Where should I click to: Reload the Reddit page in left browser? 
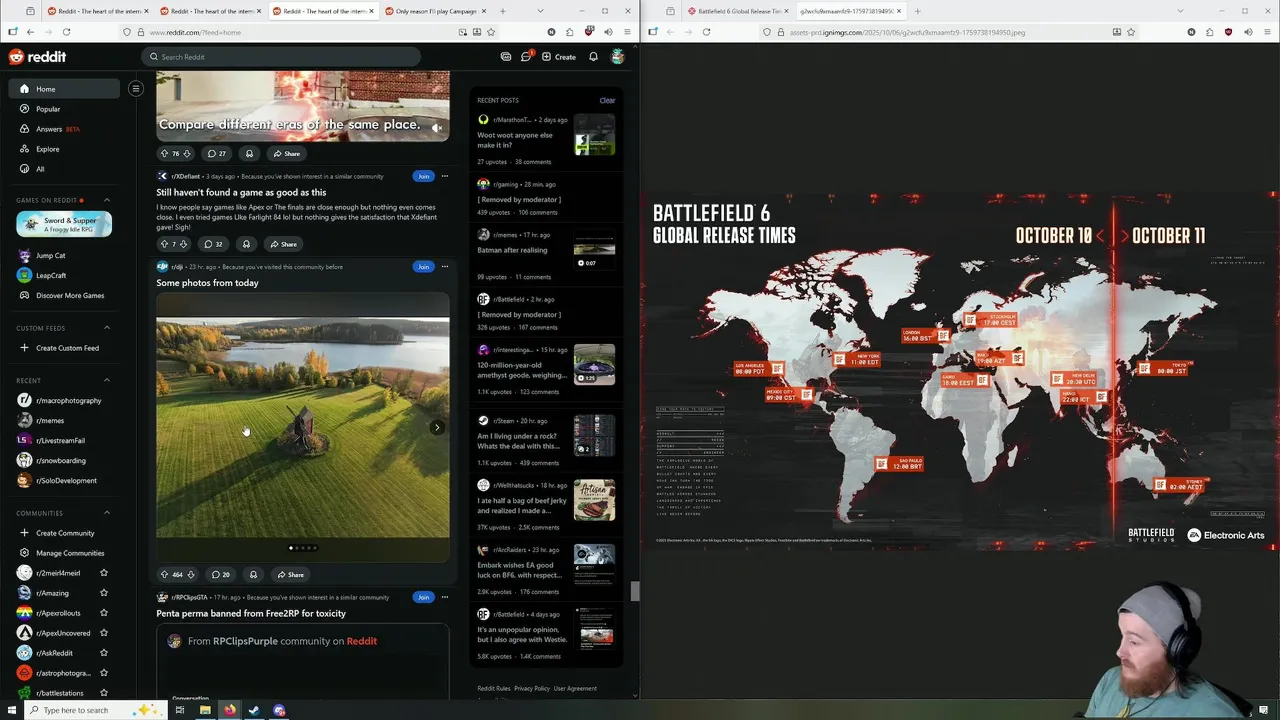(66, 32)
